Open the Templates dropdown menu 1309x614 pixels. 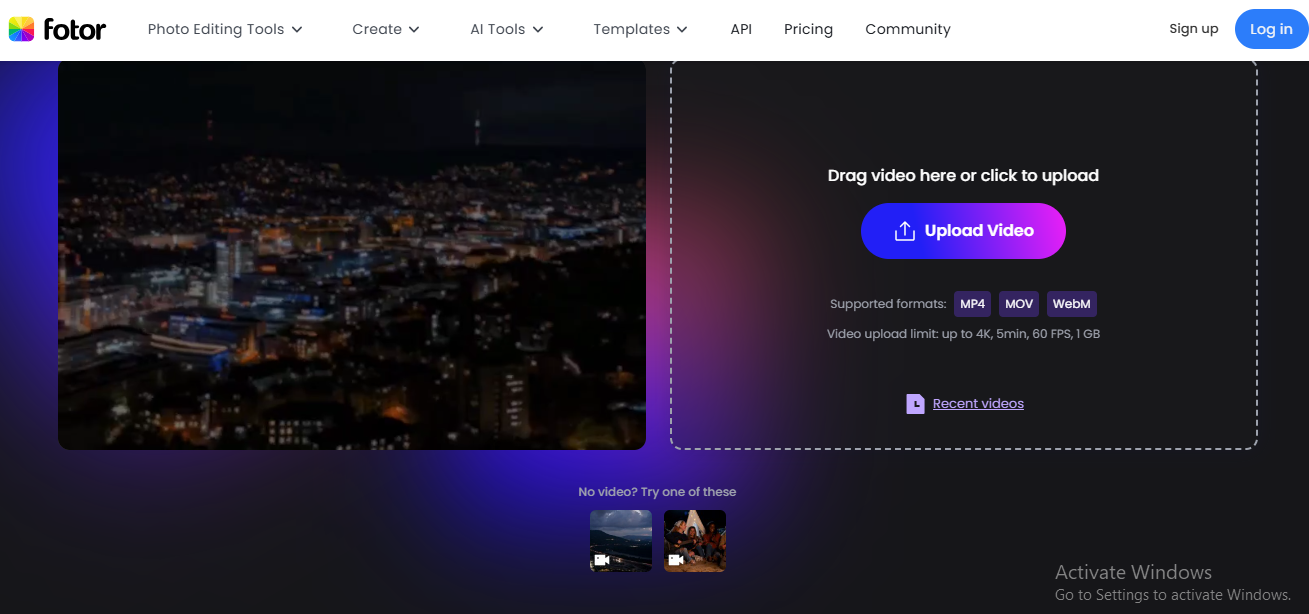point(640,30)
